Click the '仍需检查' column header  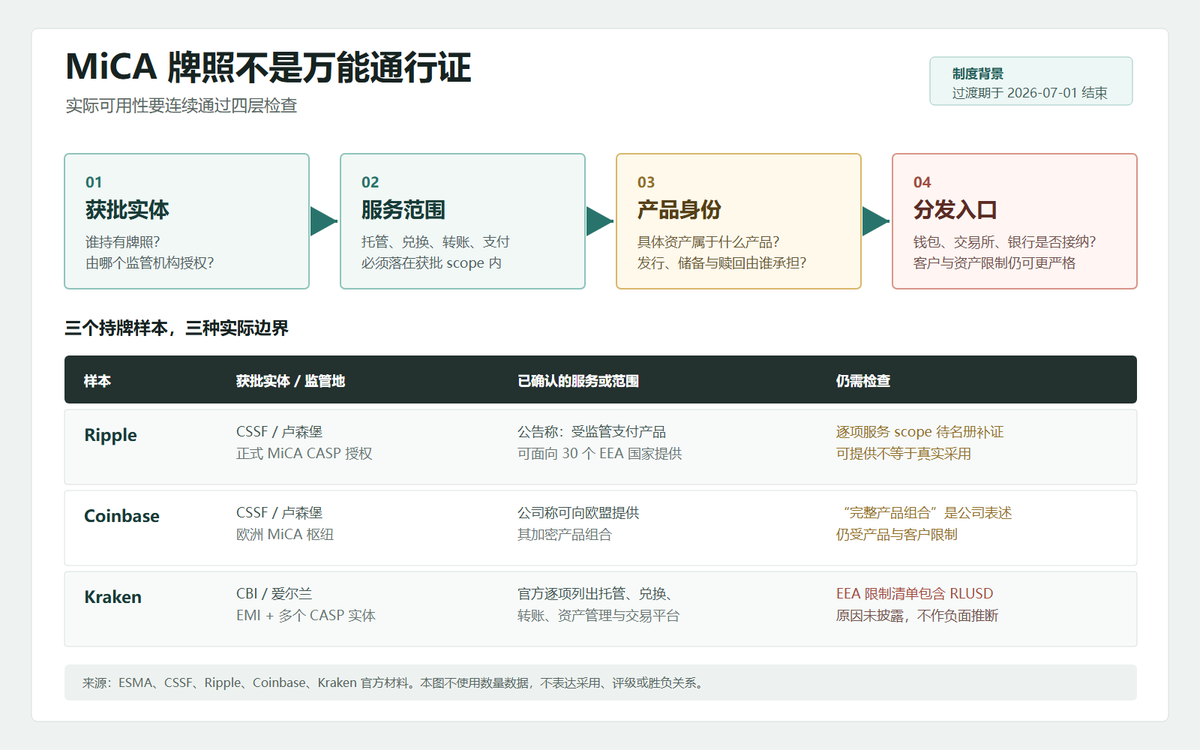(863, 381)
